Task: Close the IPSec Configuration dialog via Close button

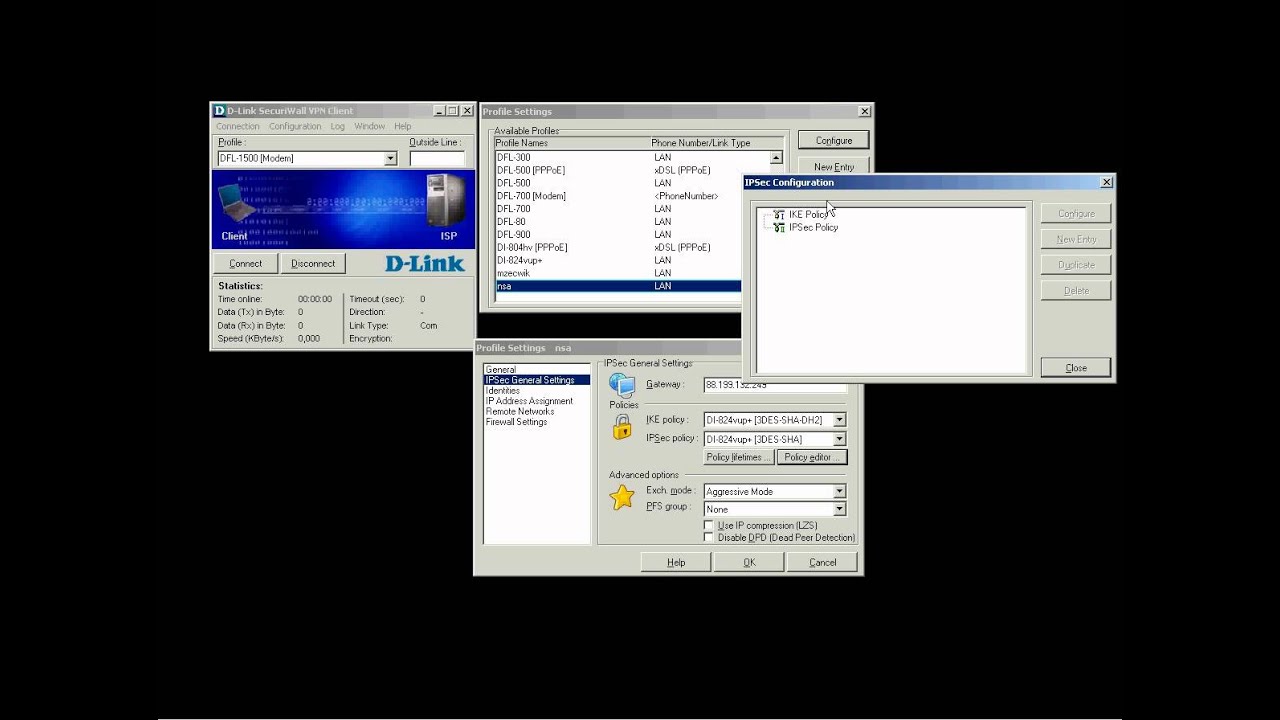Action: point(1076,368)
